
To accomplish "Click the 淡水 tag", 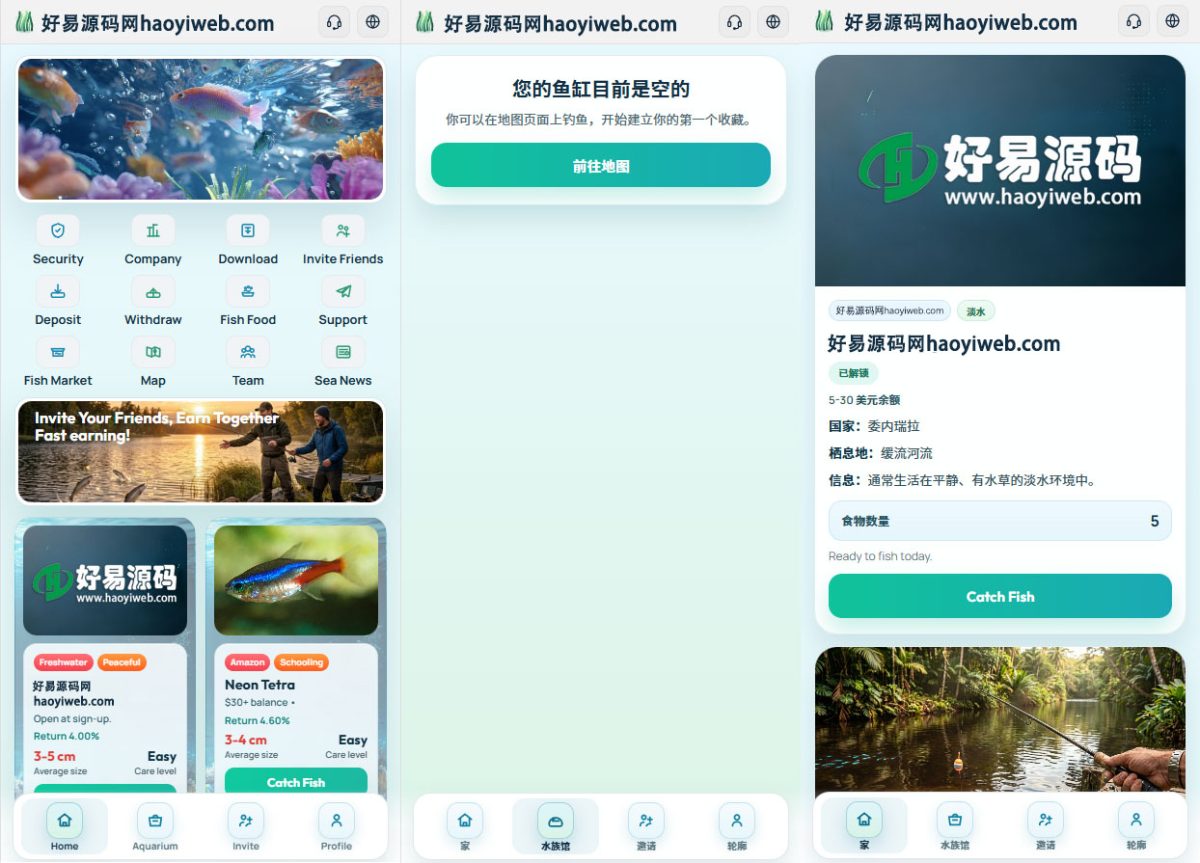I will 976,311.
